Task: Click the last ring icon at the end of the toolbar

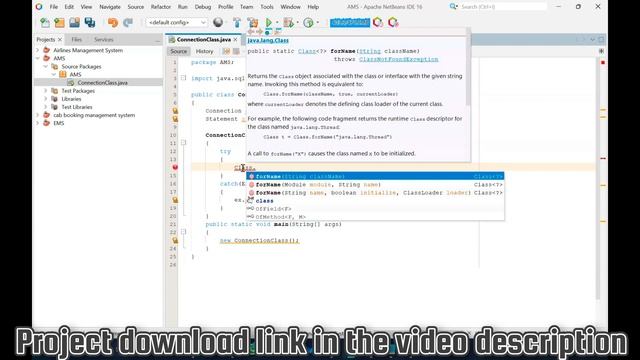Action: (393, 22)
